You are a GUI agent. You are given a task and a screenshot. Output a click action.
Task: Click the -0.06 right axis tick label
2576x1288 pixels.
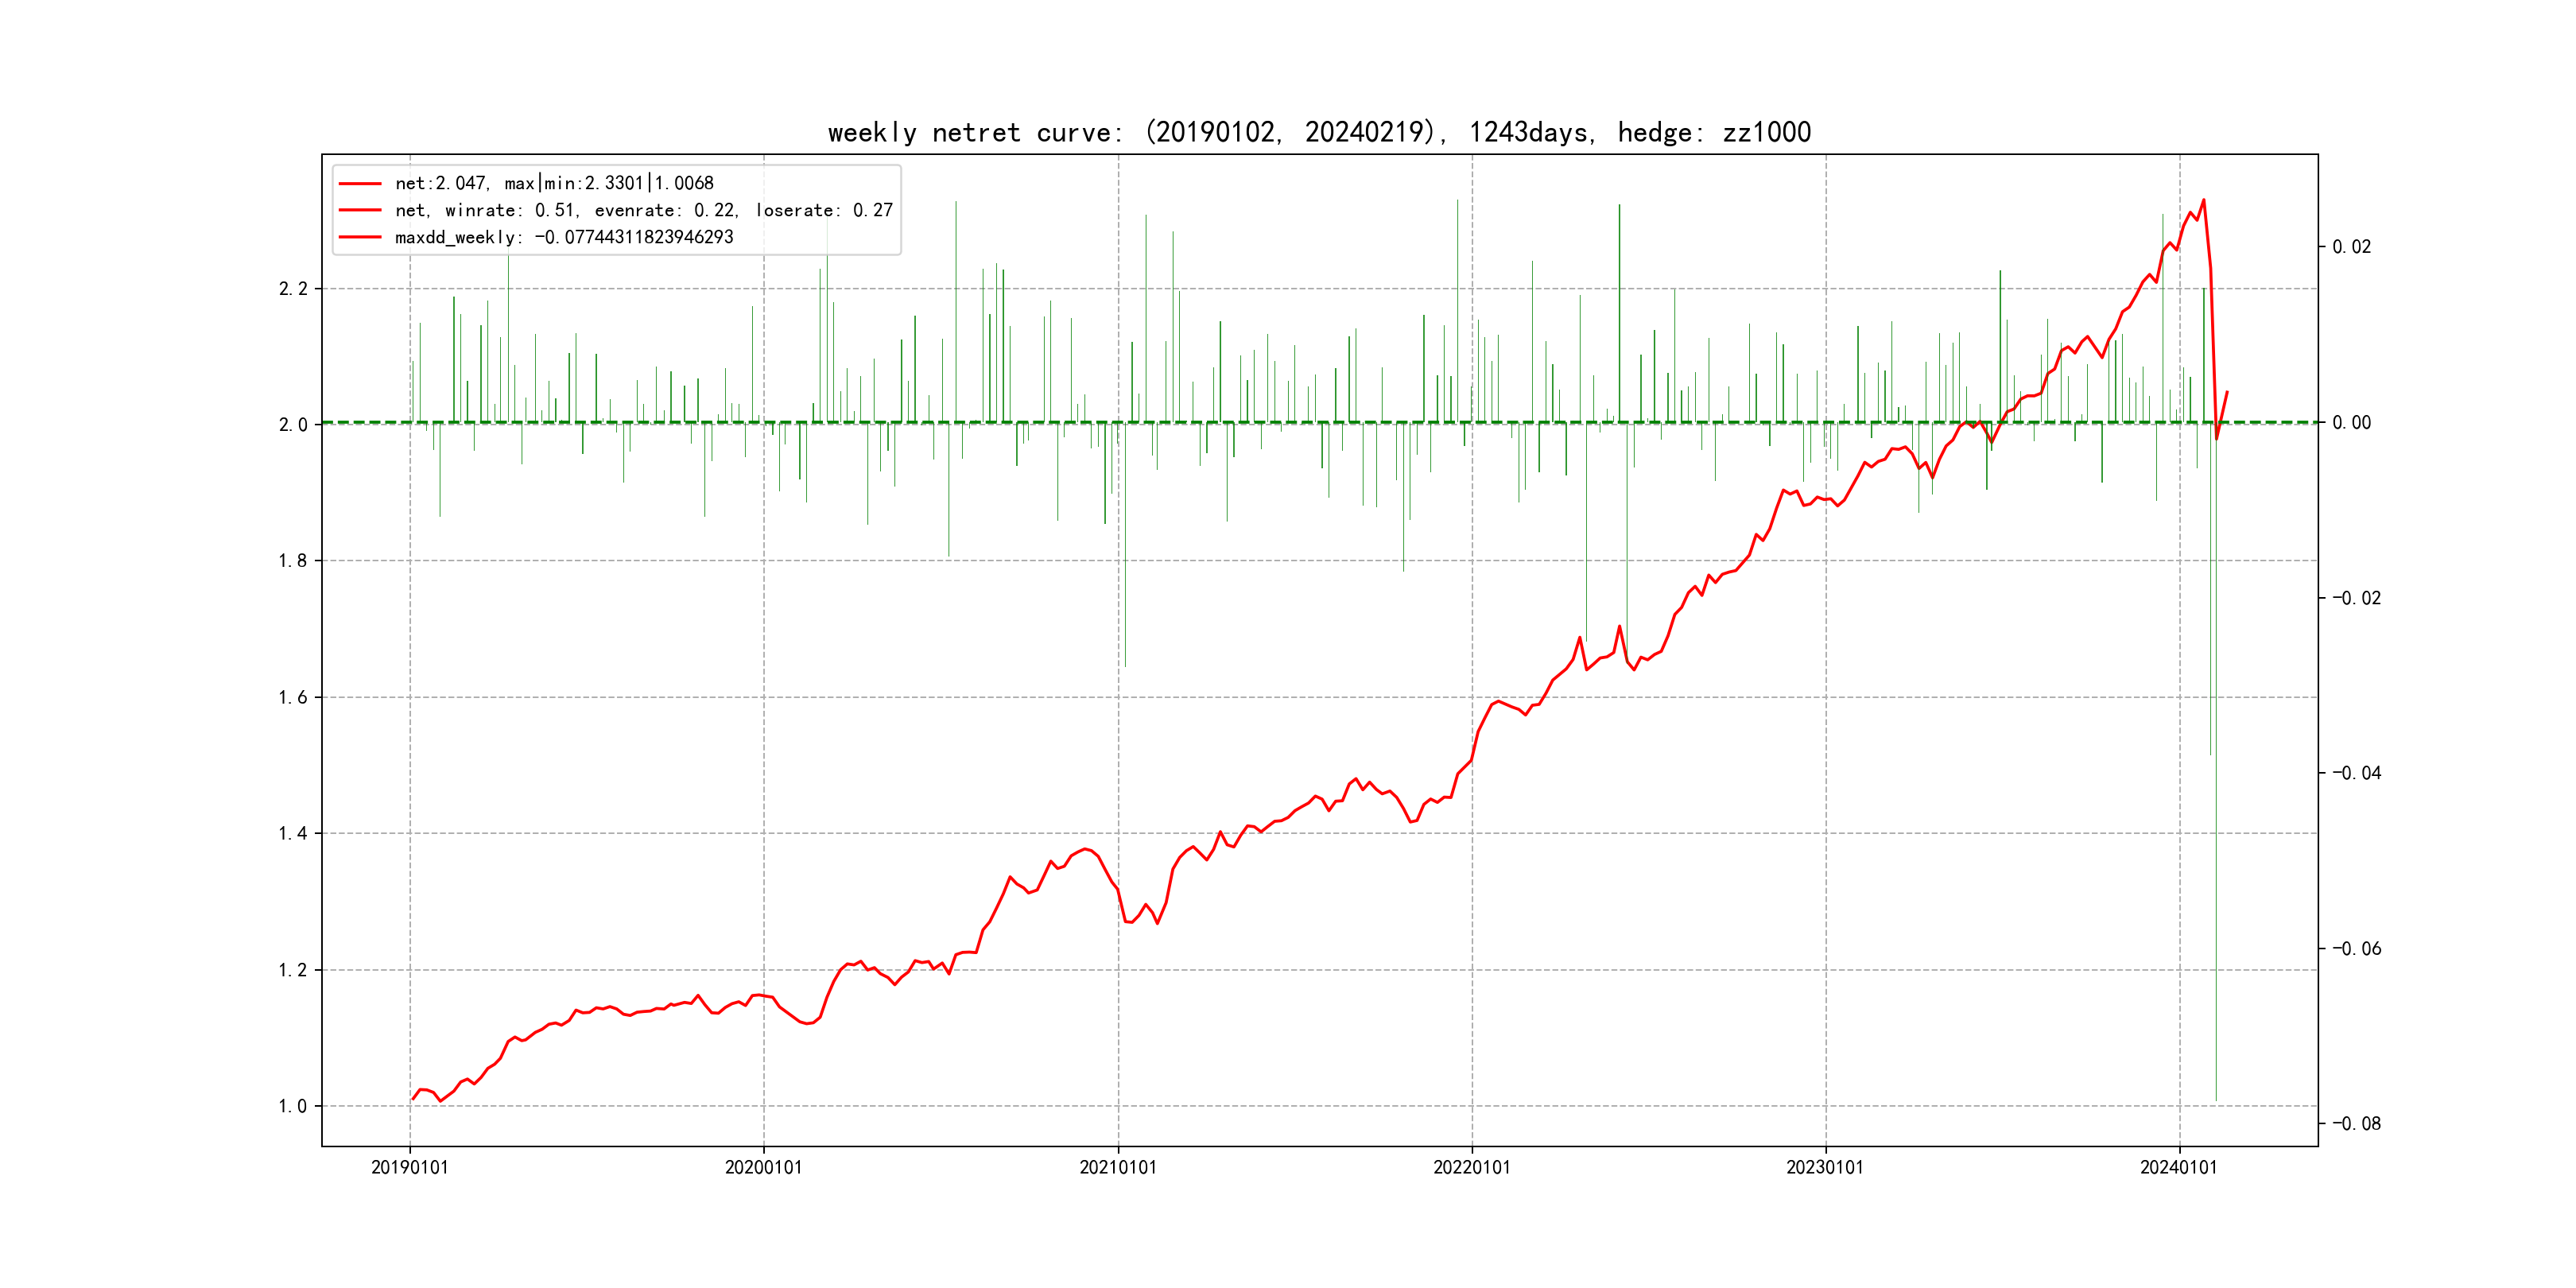coord(2356,949)
